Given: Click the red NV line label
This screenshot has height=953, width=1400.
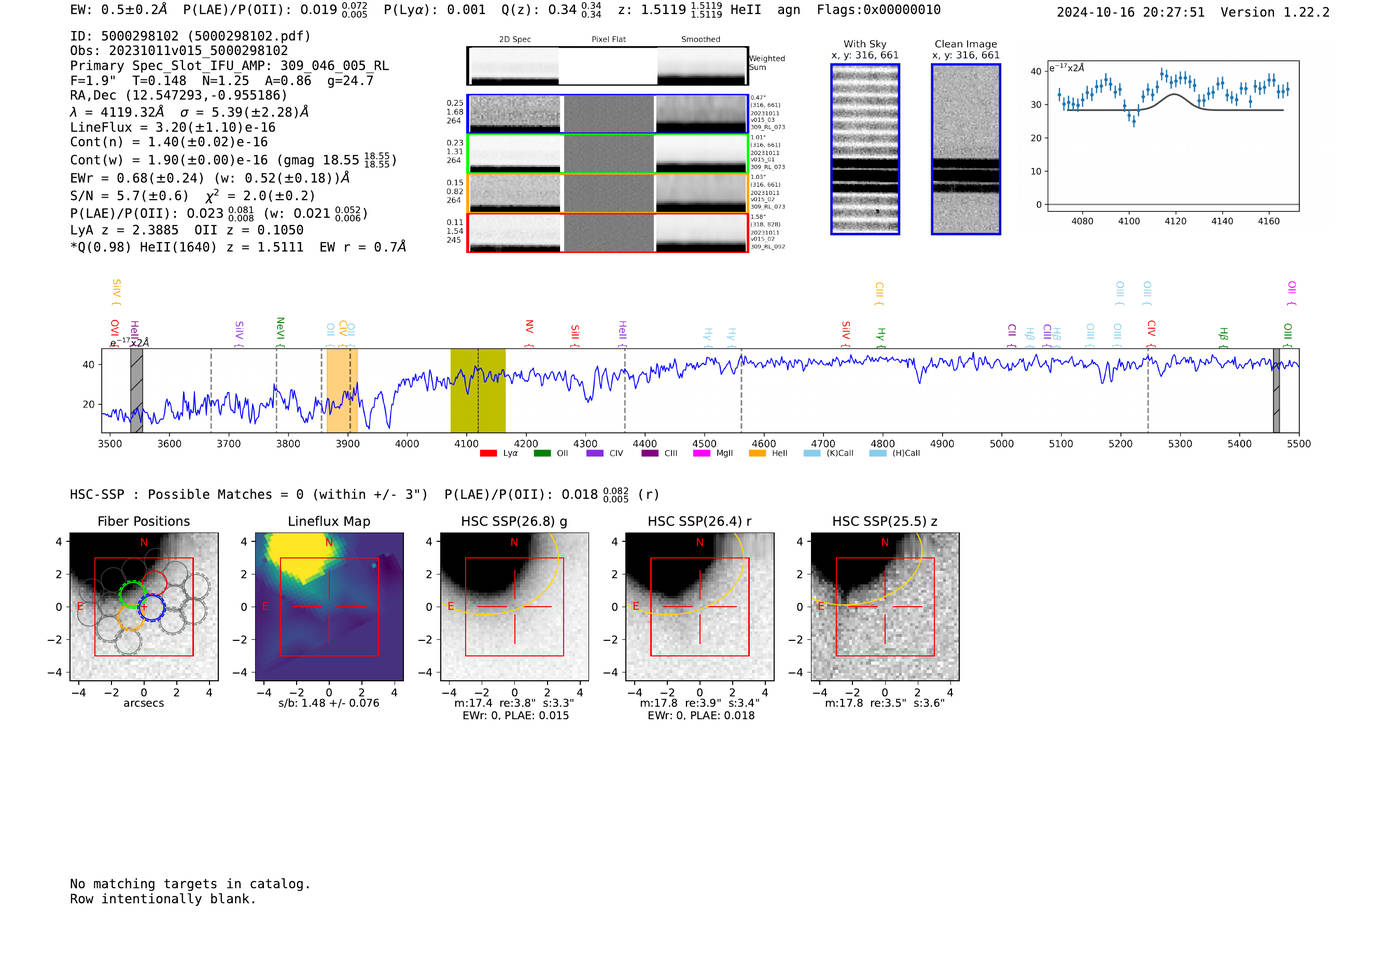Looking at the screenshot, I should pyautogui.click(x=529, y=333).
